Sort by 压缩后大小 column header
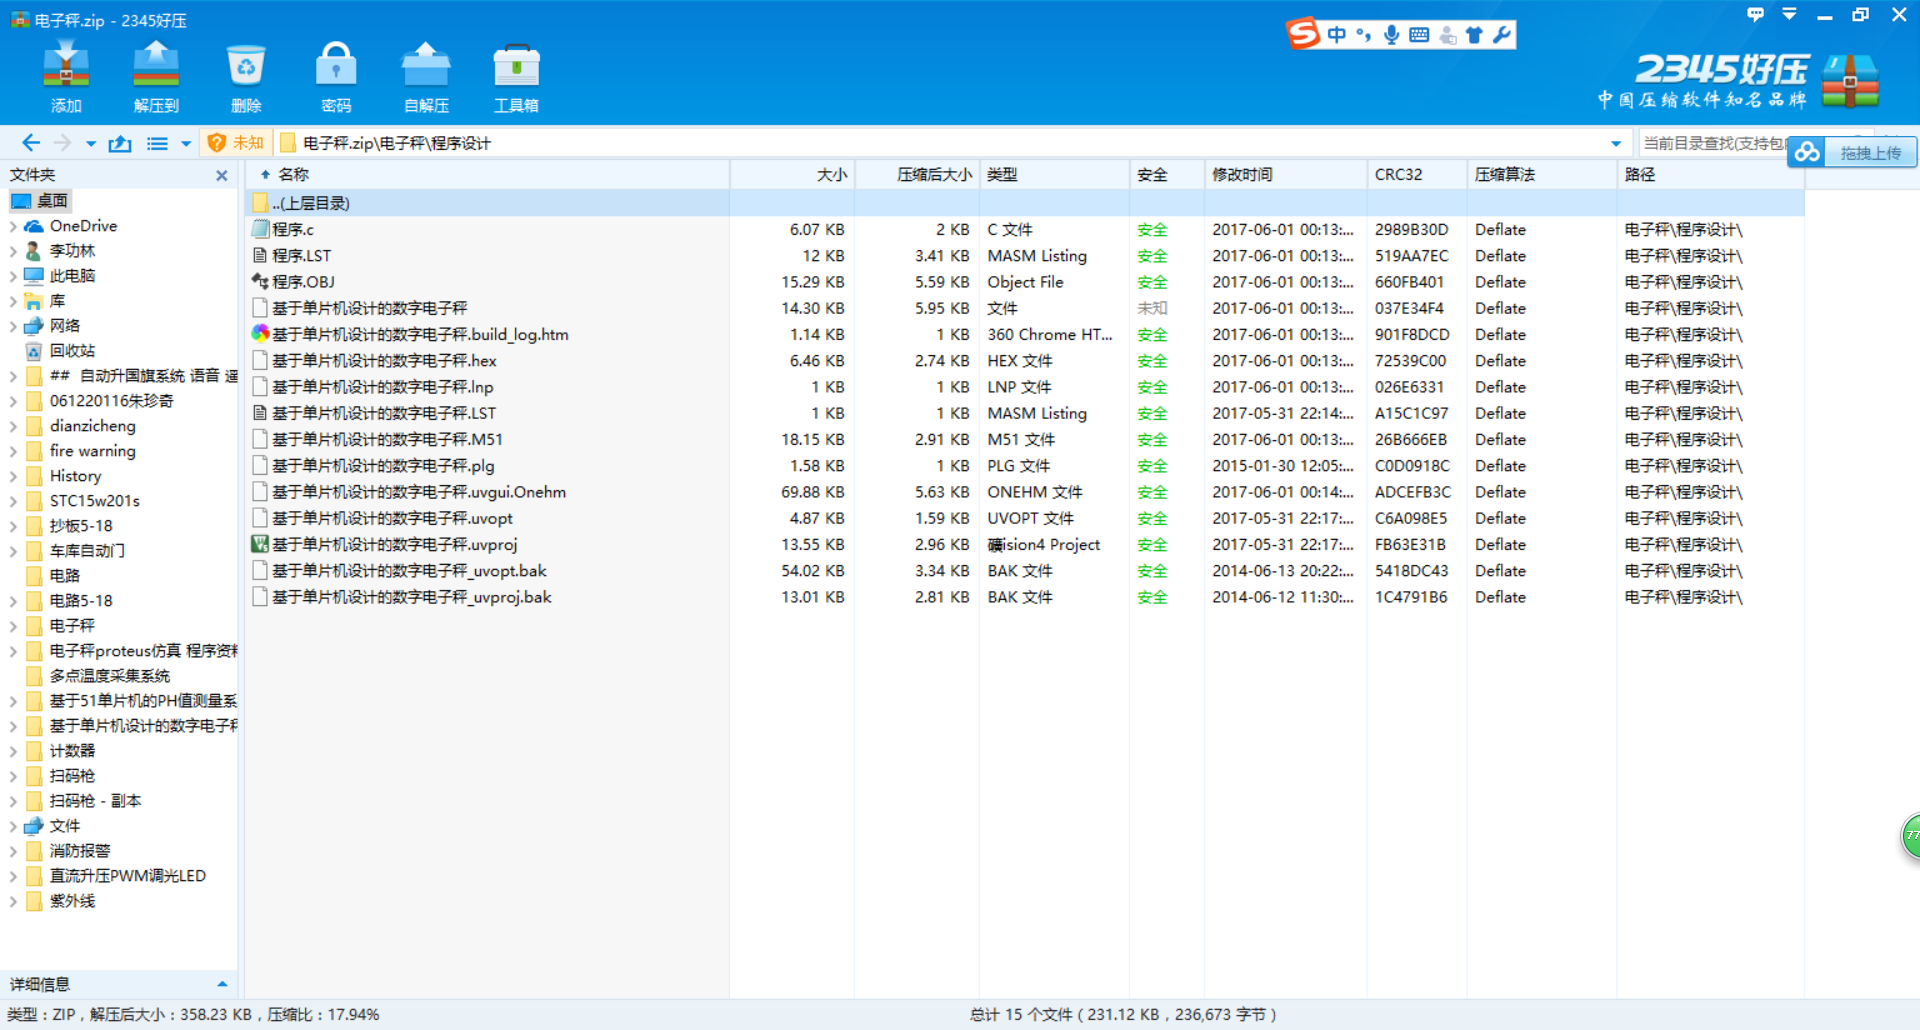This screenshot has height=1030, width=1920. [x=917, y=174]
